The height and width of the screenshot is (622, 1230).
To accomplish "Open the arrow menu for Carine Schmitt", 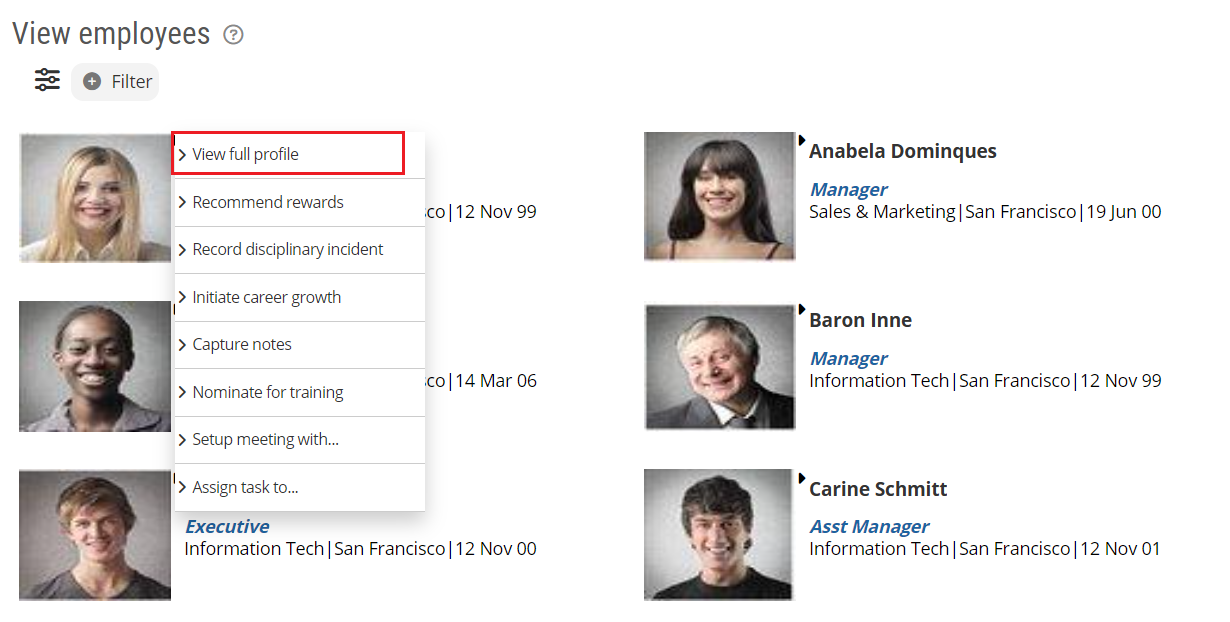I will (802, 479).
